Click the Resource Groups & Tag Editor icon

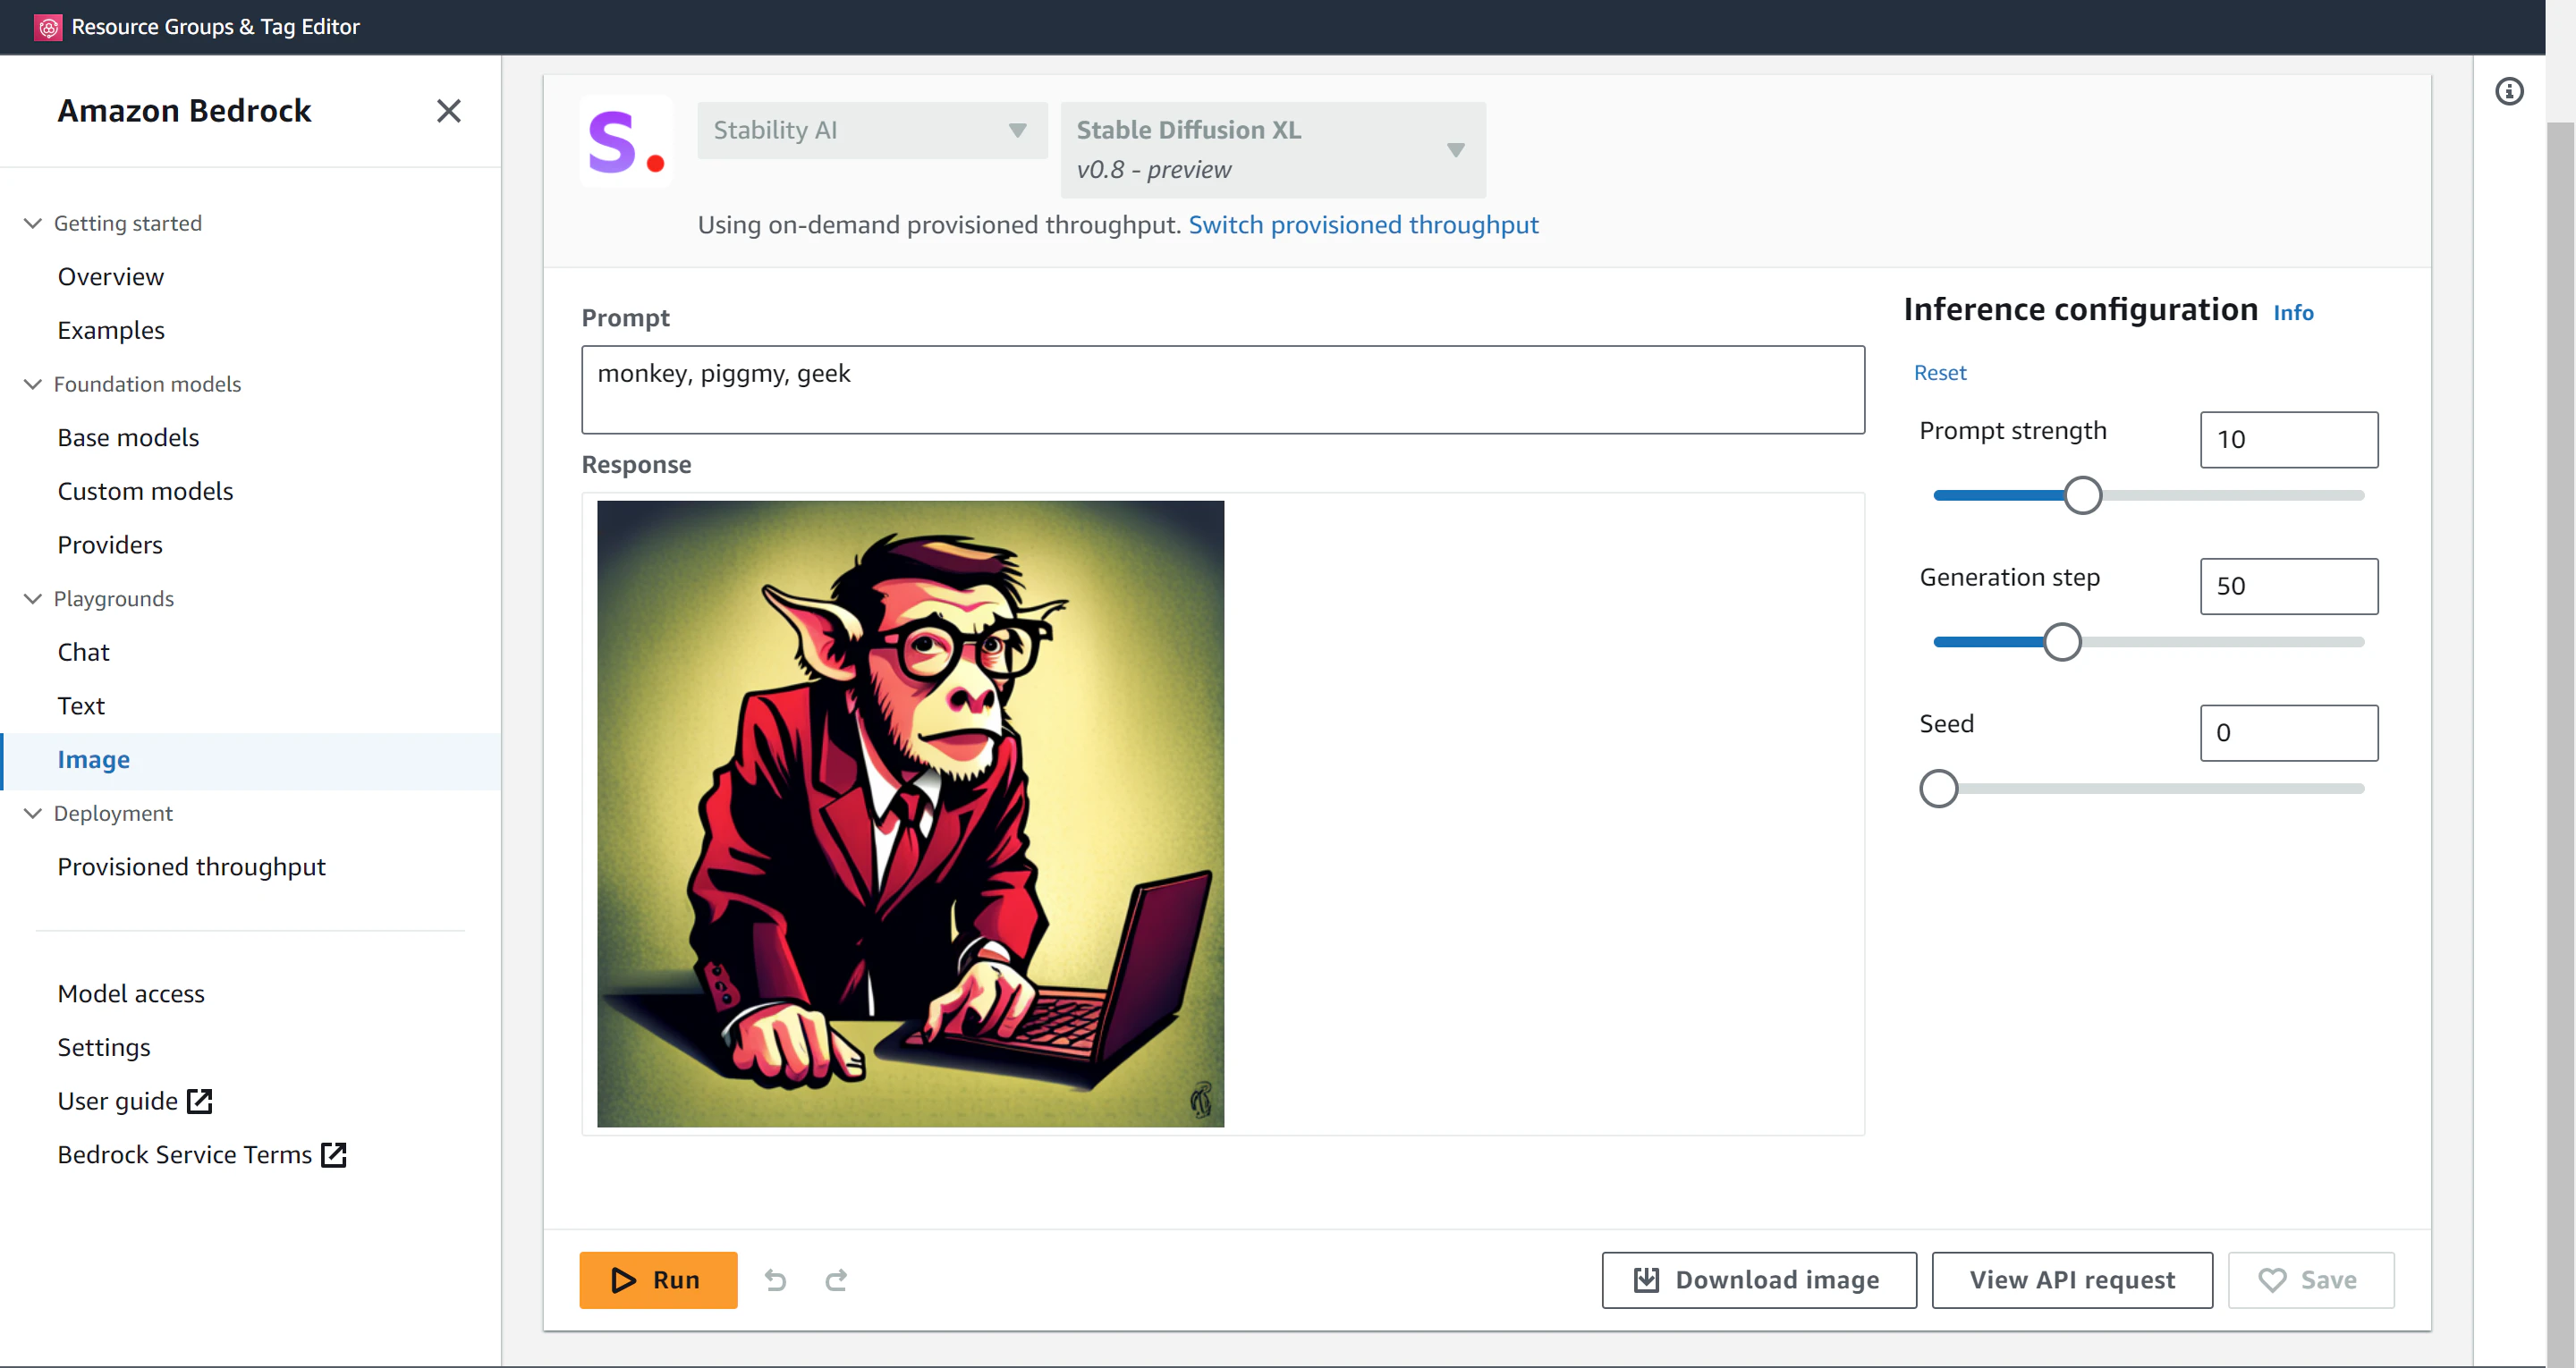[48, 27]
